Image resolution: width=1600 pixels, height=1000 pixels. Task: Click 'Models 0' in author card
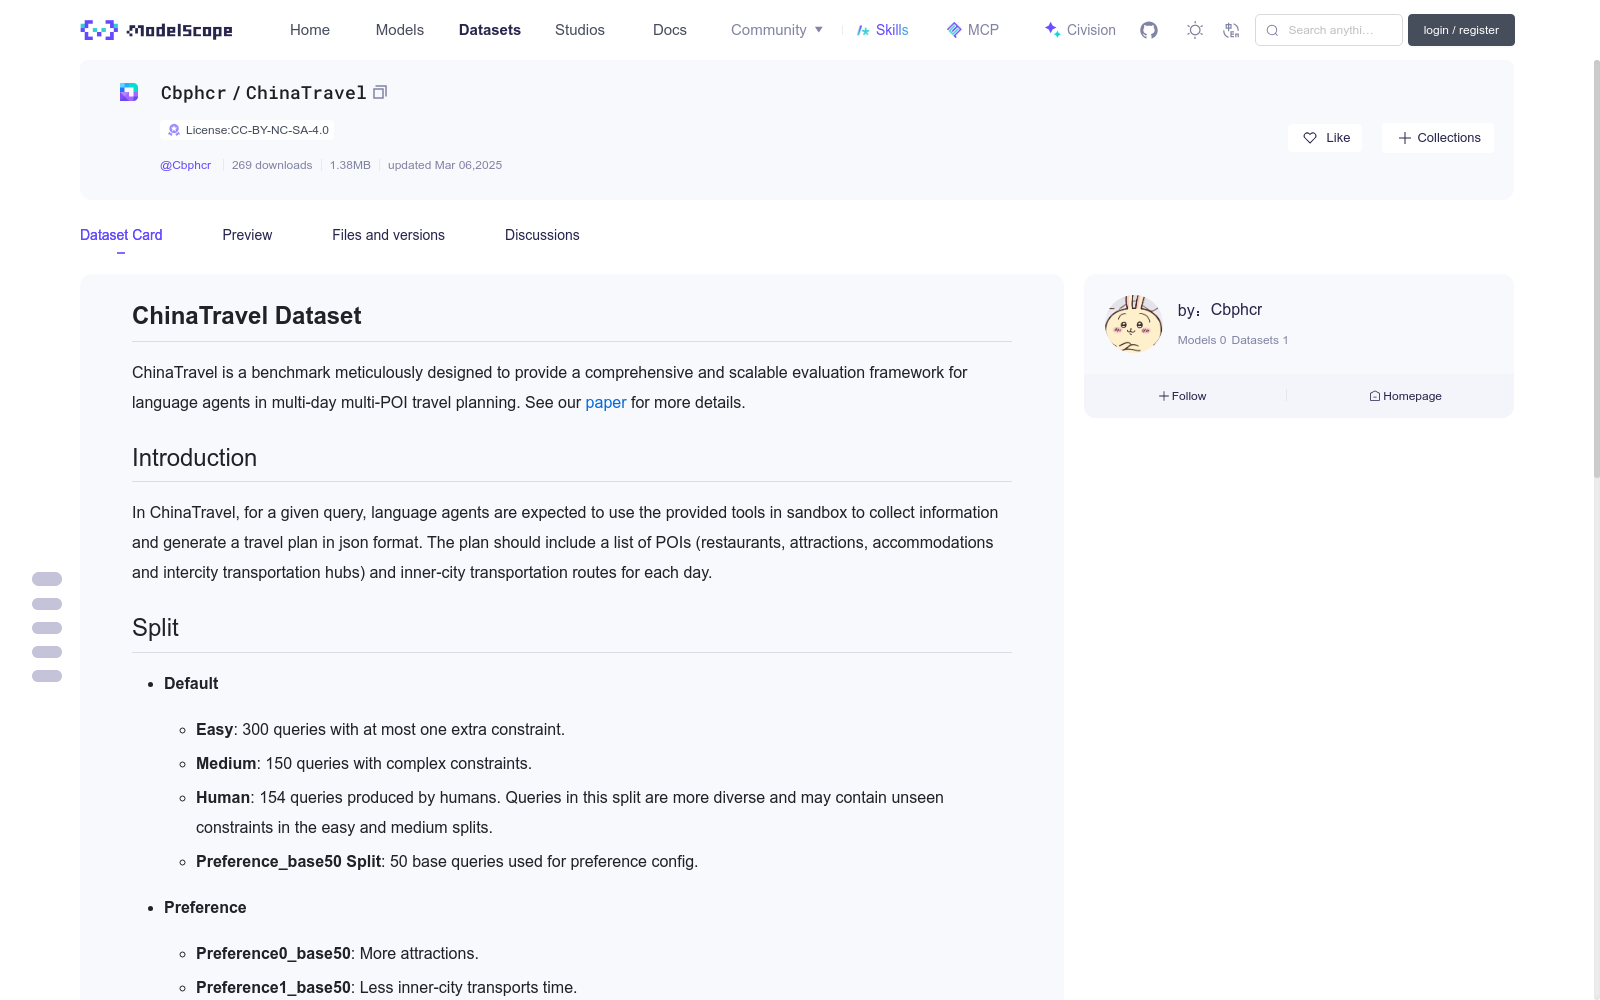(x=1202, y=340)
